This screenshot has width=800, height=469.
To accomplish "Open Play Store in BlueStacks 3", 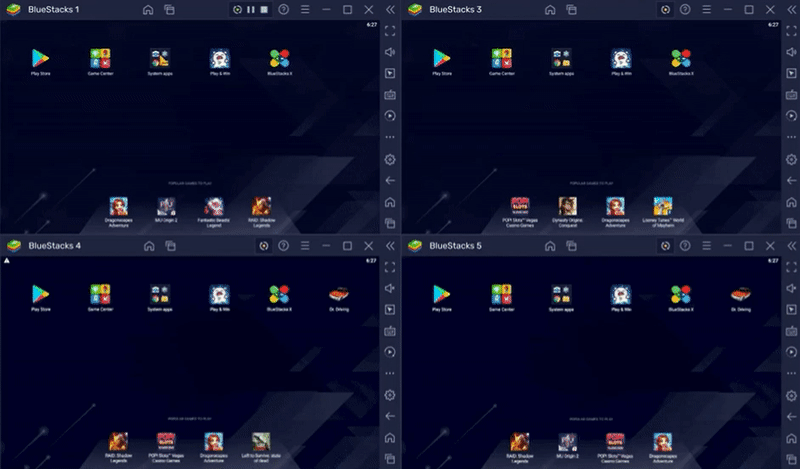I will point(442,59).
